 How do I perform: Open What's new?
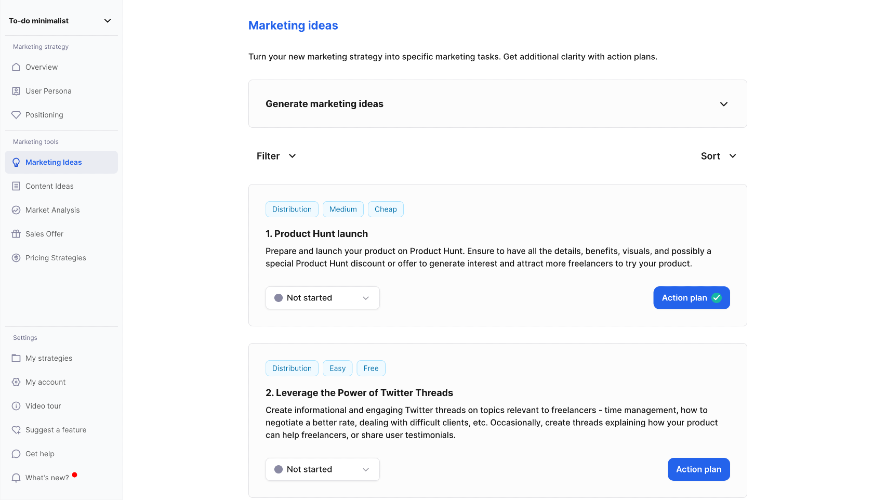[61, 478]
